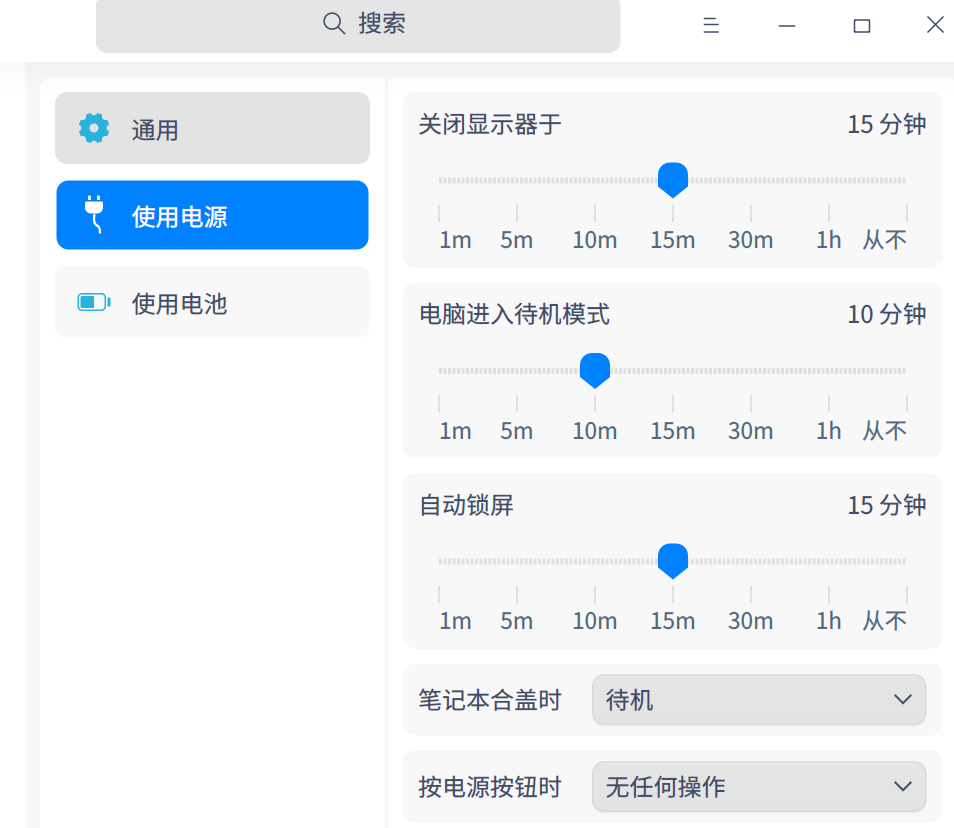Screen dimensions: 954x828
Task: Click the gear icon next to 通用
Action: [94, 128]
